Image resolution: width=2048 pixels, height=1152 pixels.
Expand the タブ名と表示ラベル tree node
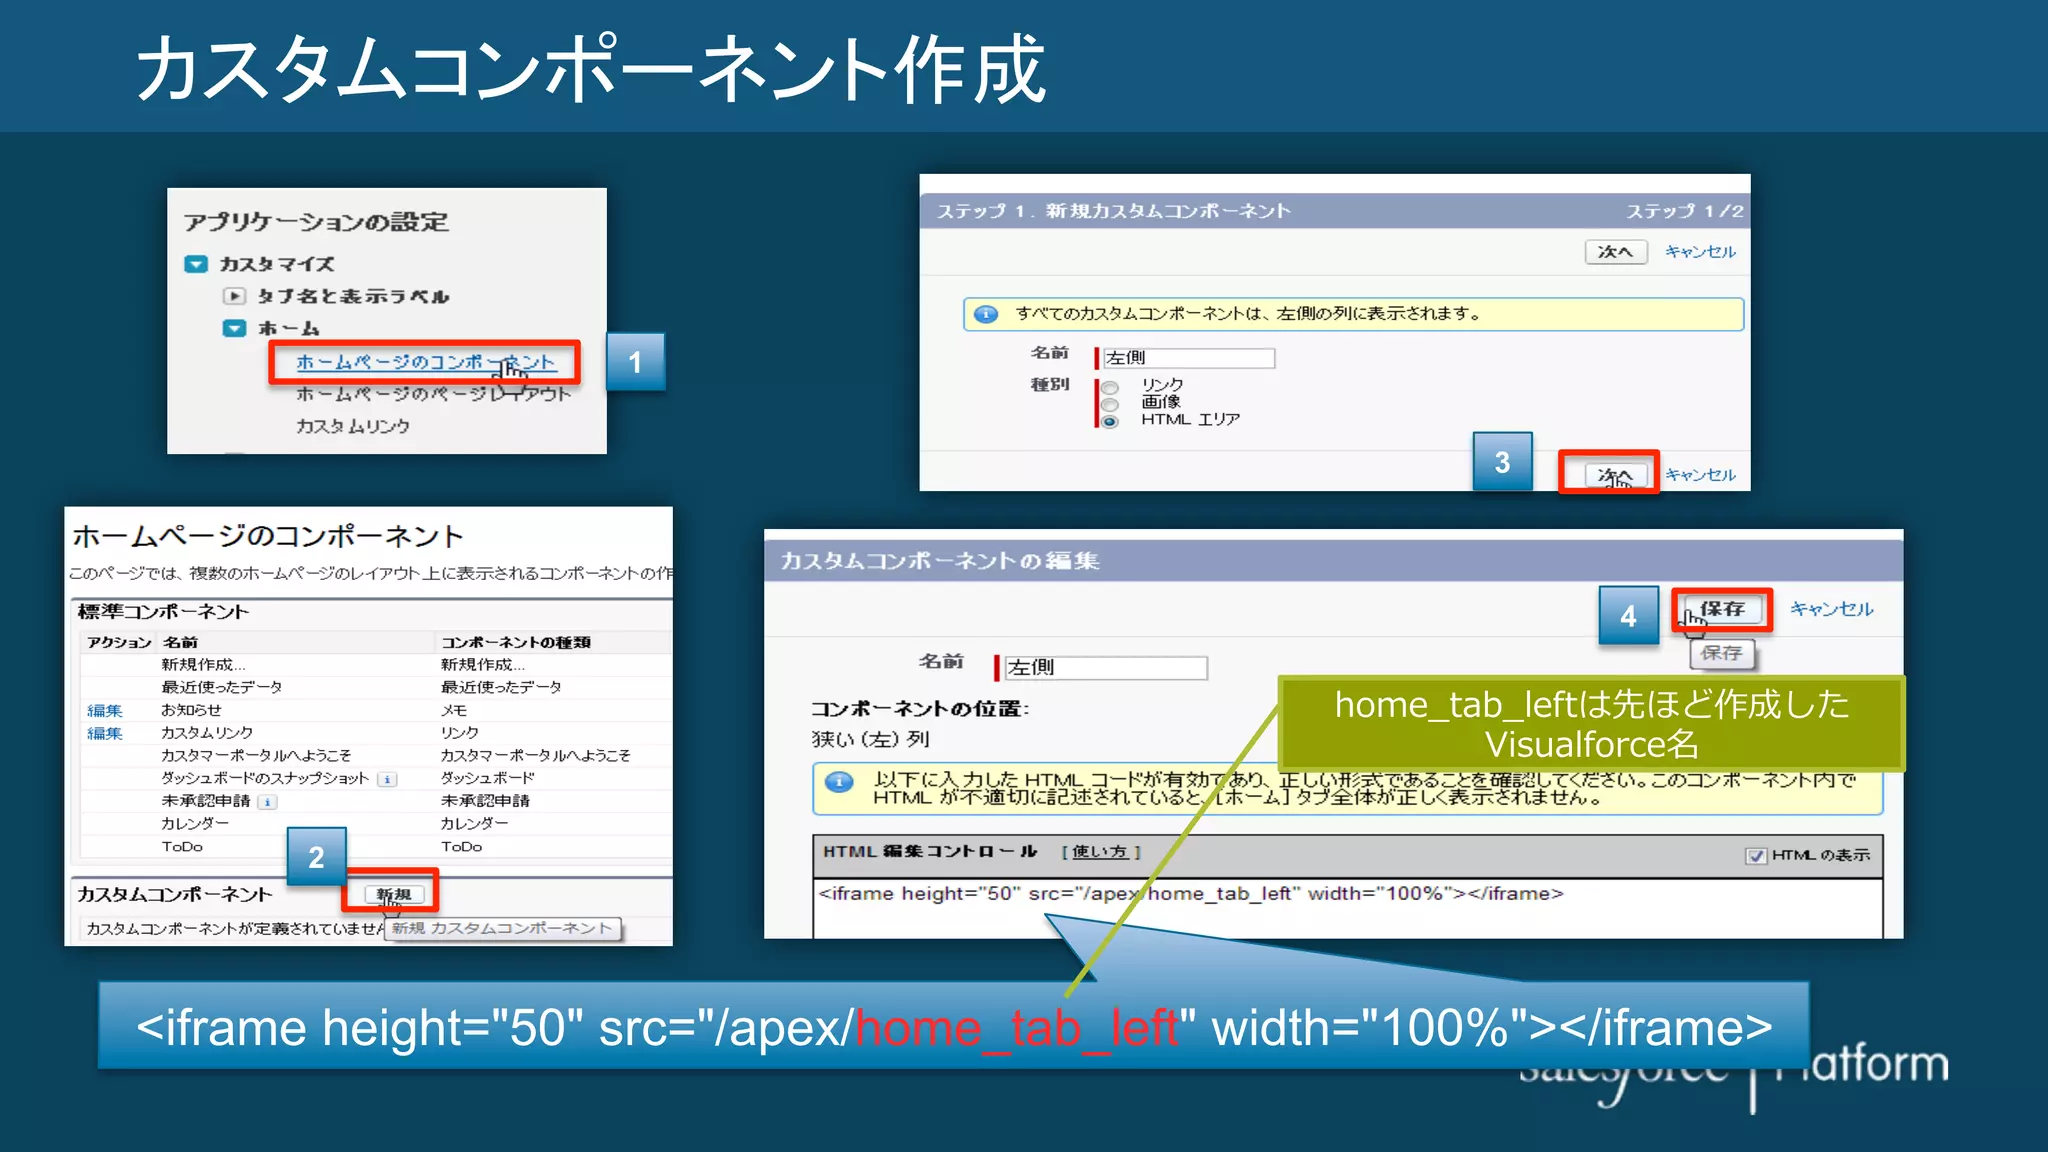(233, 296)
